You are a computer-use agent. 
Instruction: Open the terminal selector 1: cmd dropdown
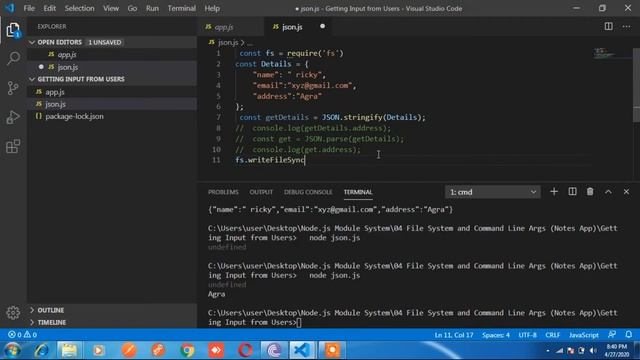pos(493,192)
